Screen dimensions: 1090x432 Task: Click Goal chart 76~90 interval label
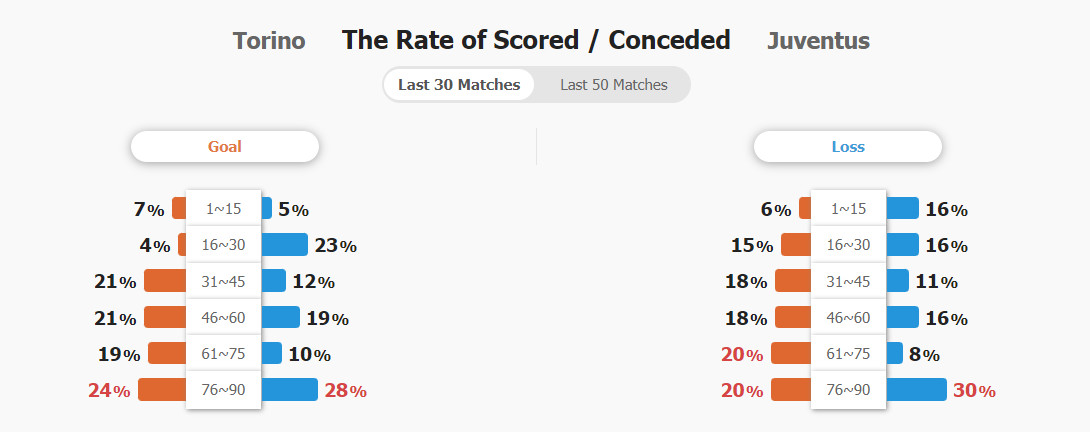click(223, 390)
